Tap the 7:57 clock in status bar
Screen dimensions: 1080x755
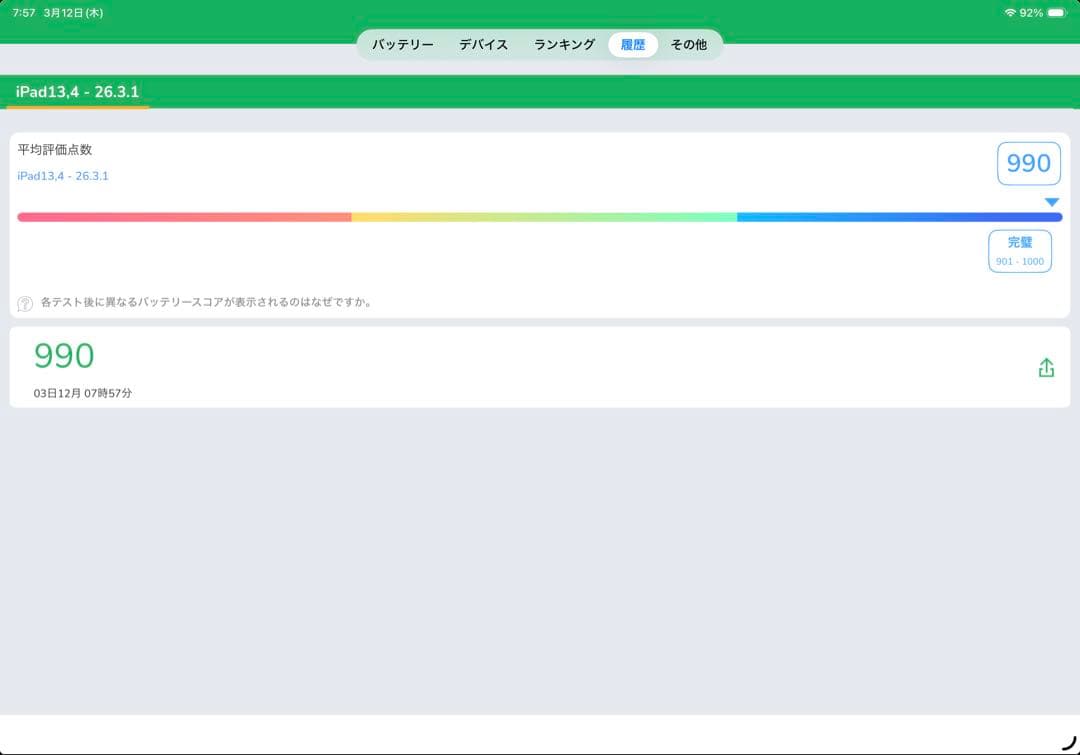[x=23, y=12]
